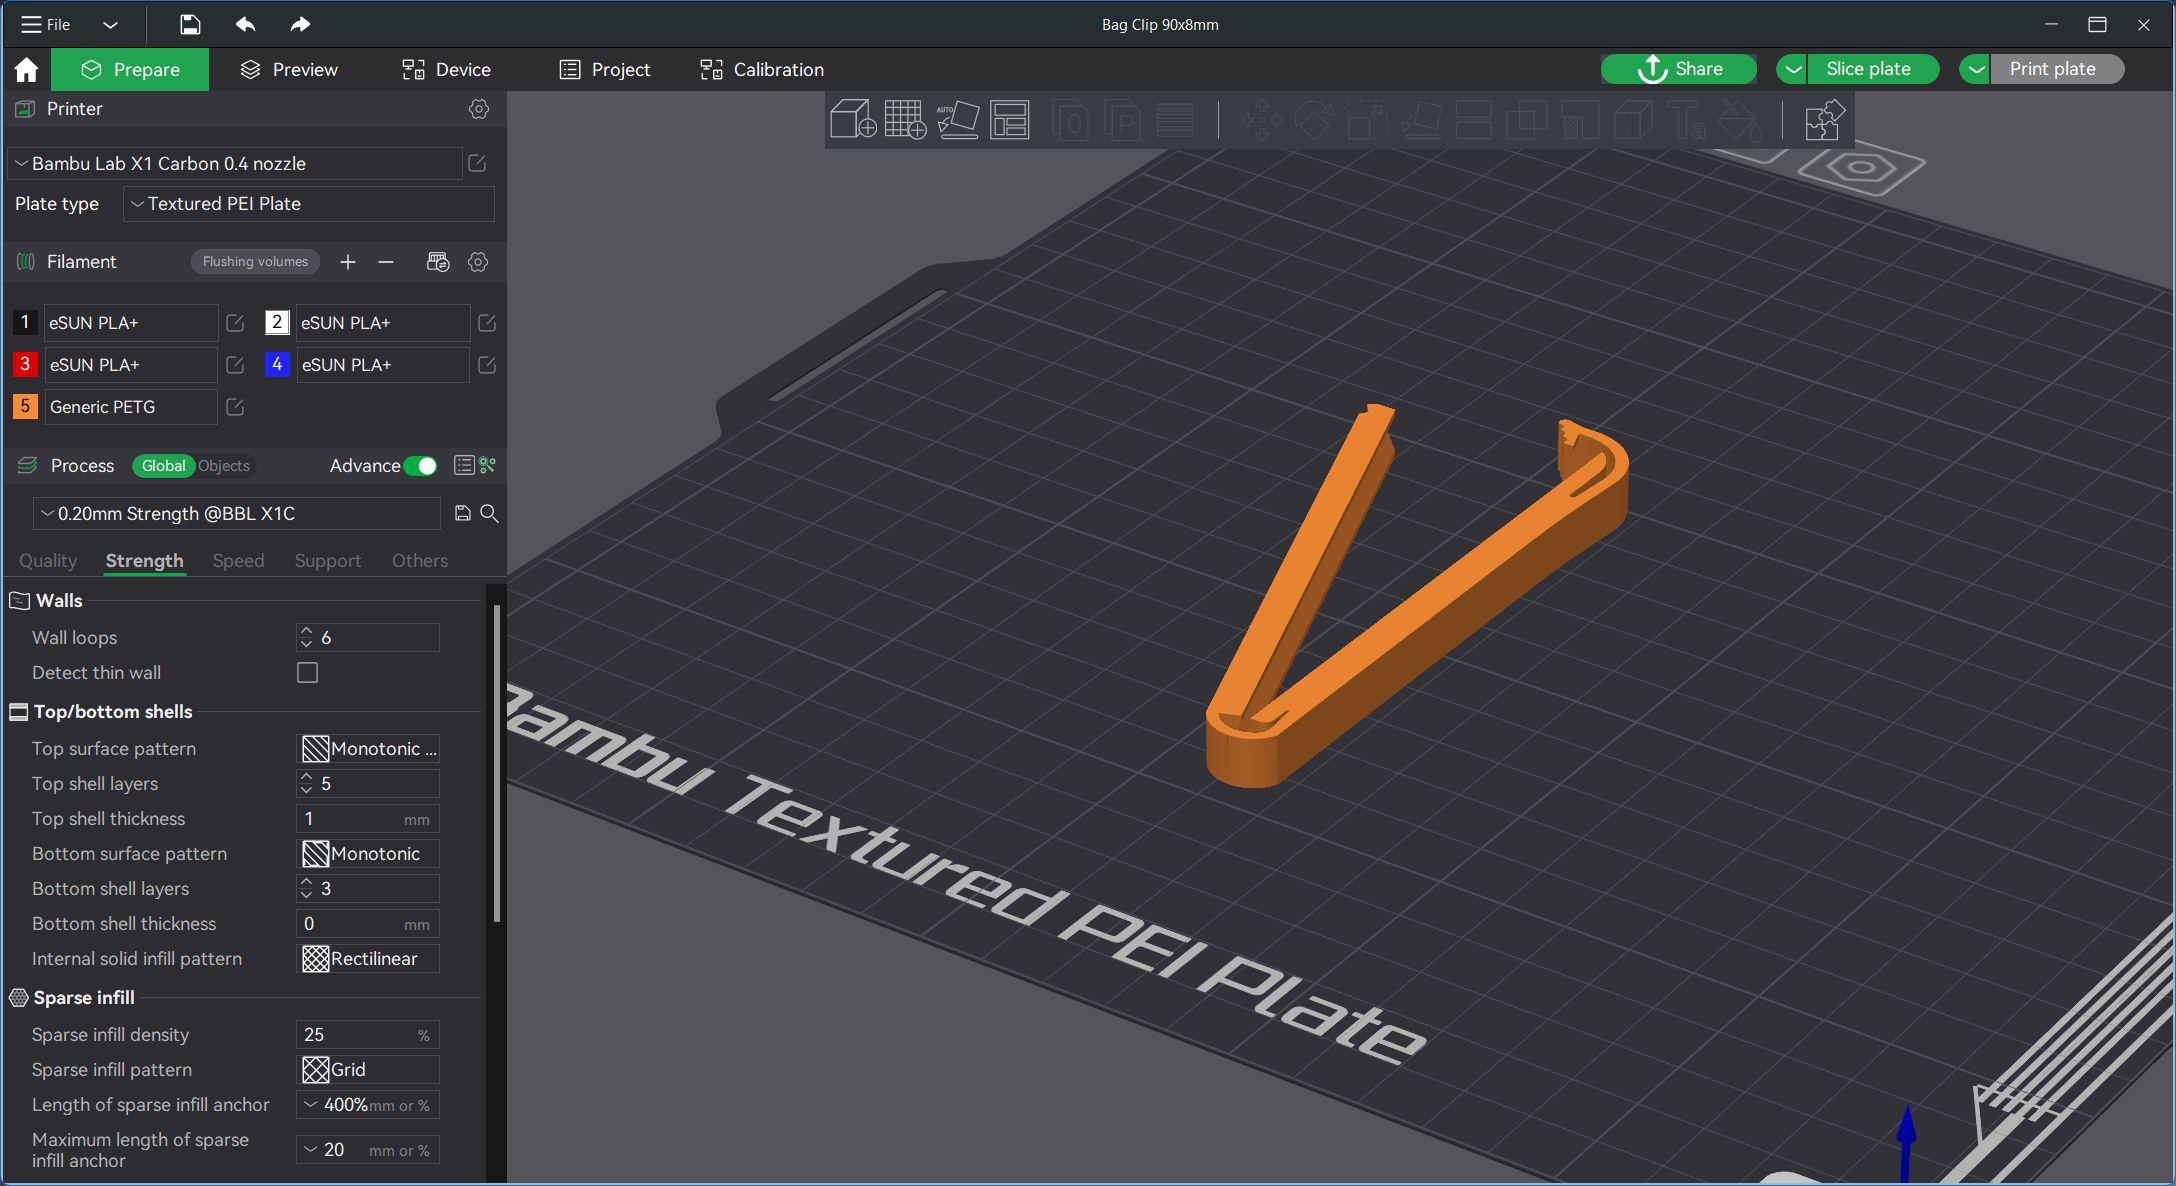Expand the Sparse infill section
The image size is (2176, 1186).
pyautogui.click(x=82, y=998)
